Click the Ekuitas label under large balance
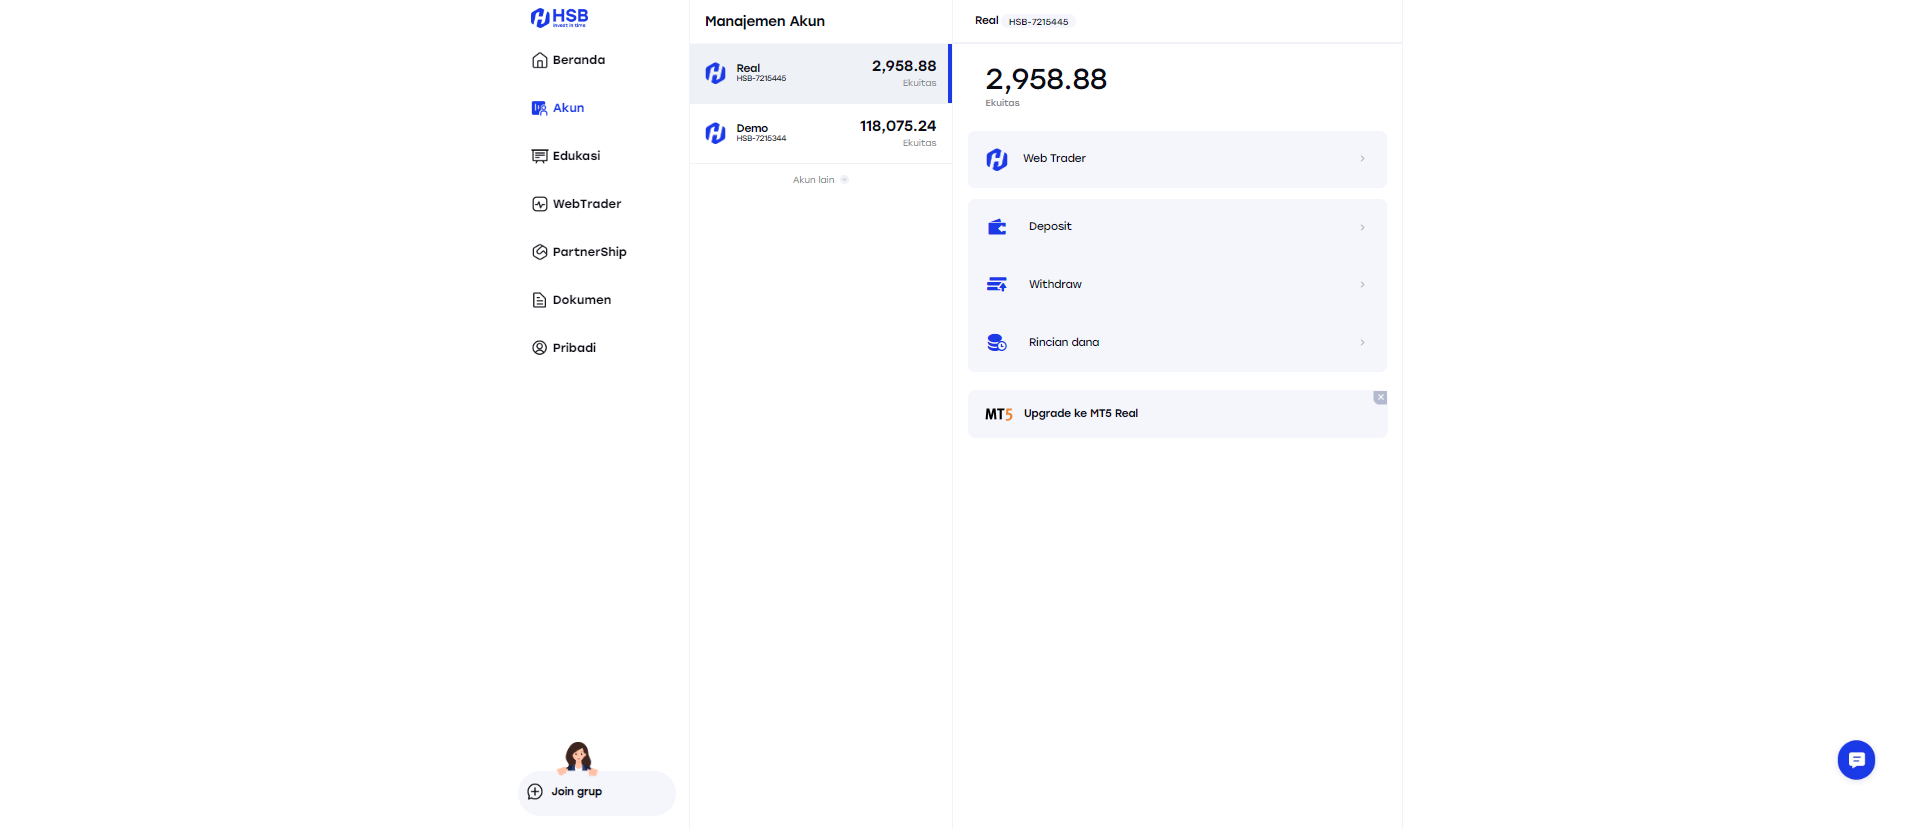Image resolution: width=1910 pixels, height=829 pixels. click(1002, 103)
